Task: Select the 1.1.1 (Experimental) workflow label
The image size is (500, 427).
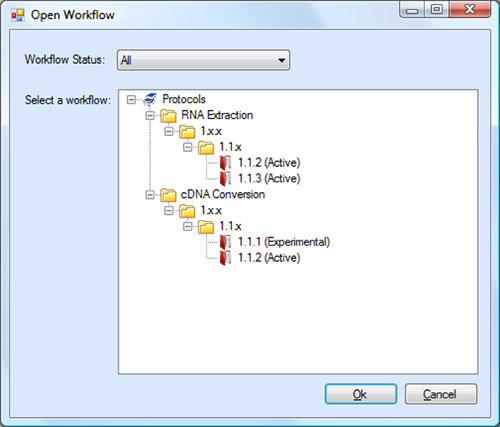Action: 284,242
